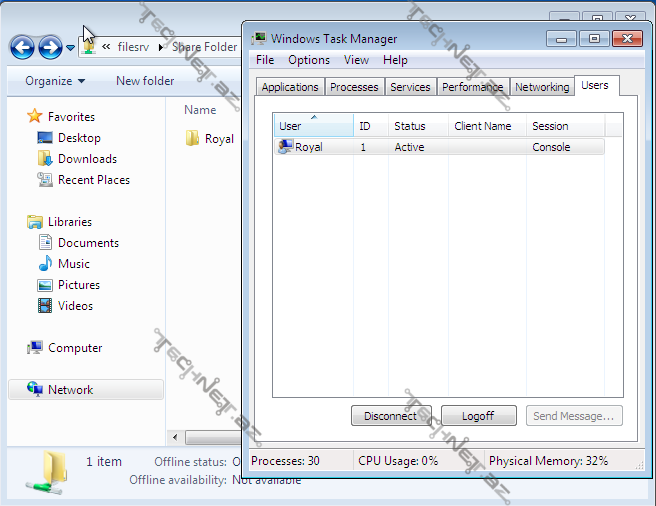Switch to the Performance tab
This screenshot has height=506, width=656.
click(472, 87)
